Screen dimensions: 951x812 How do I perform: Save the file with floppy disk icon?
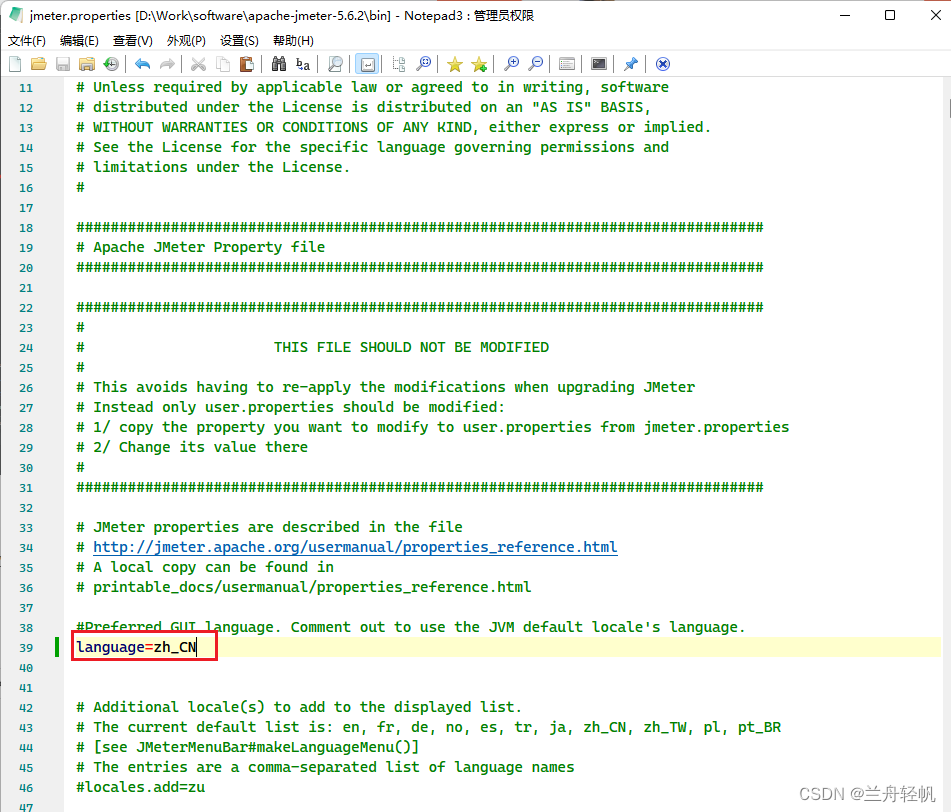(63, 64)
